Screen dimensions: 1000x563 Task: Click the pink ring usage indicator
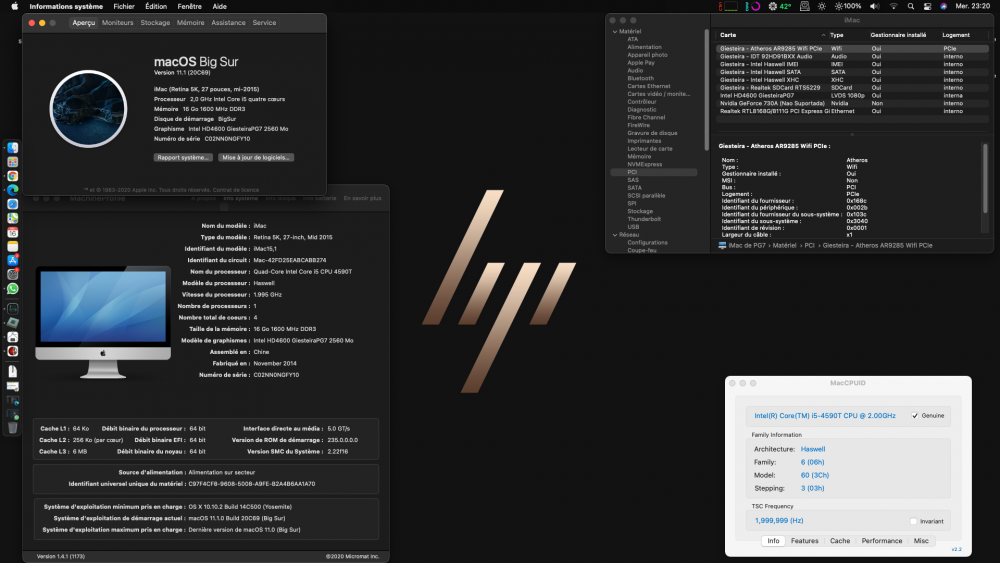[755, 6]
